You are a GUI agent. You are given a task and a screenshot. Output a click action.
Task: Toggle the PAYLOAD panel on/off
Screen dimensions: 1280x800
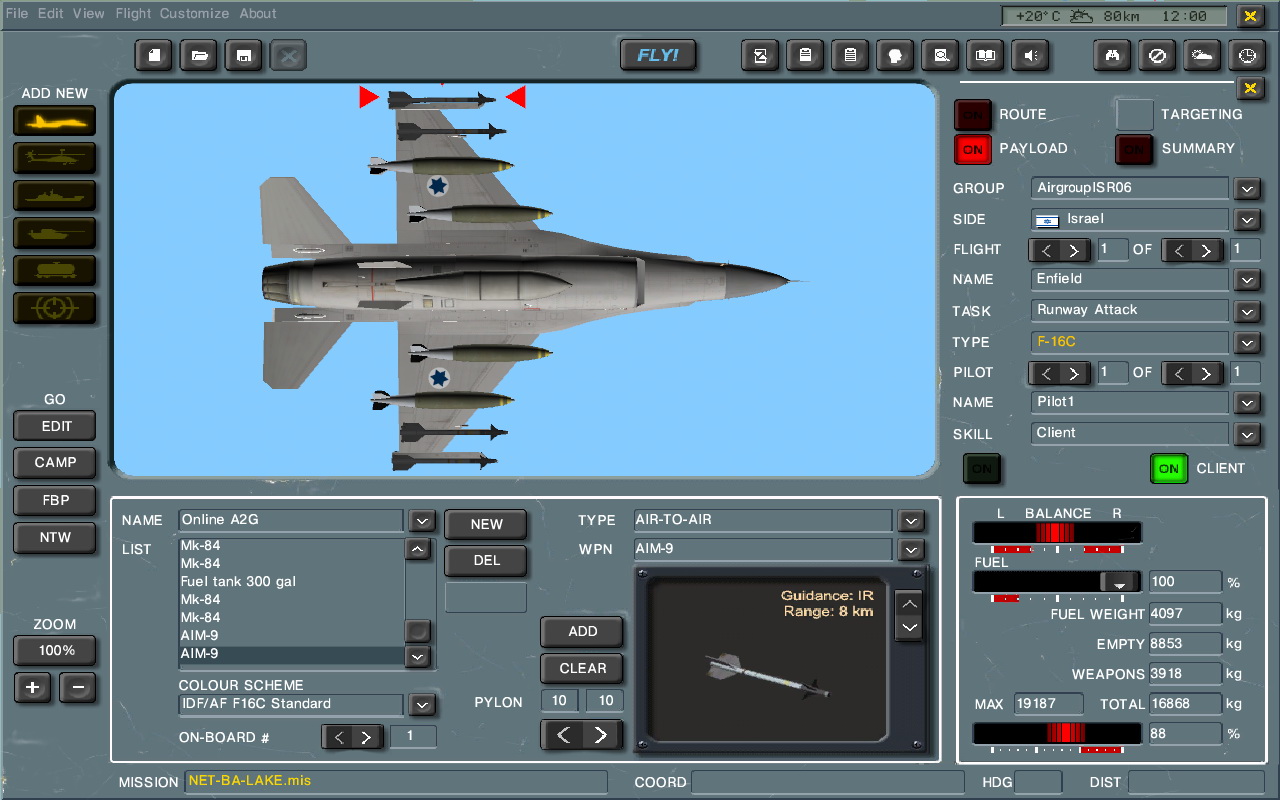click(x=972, y=149)
